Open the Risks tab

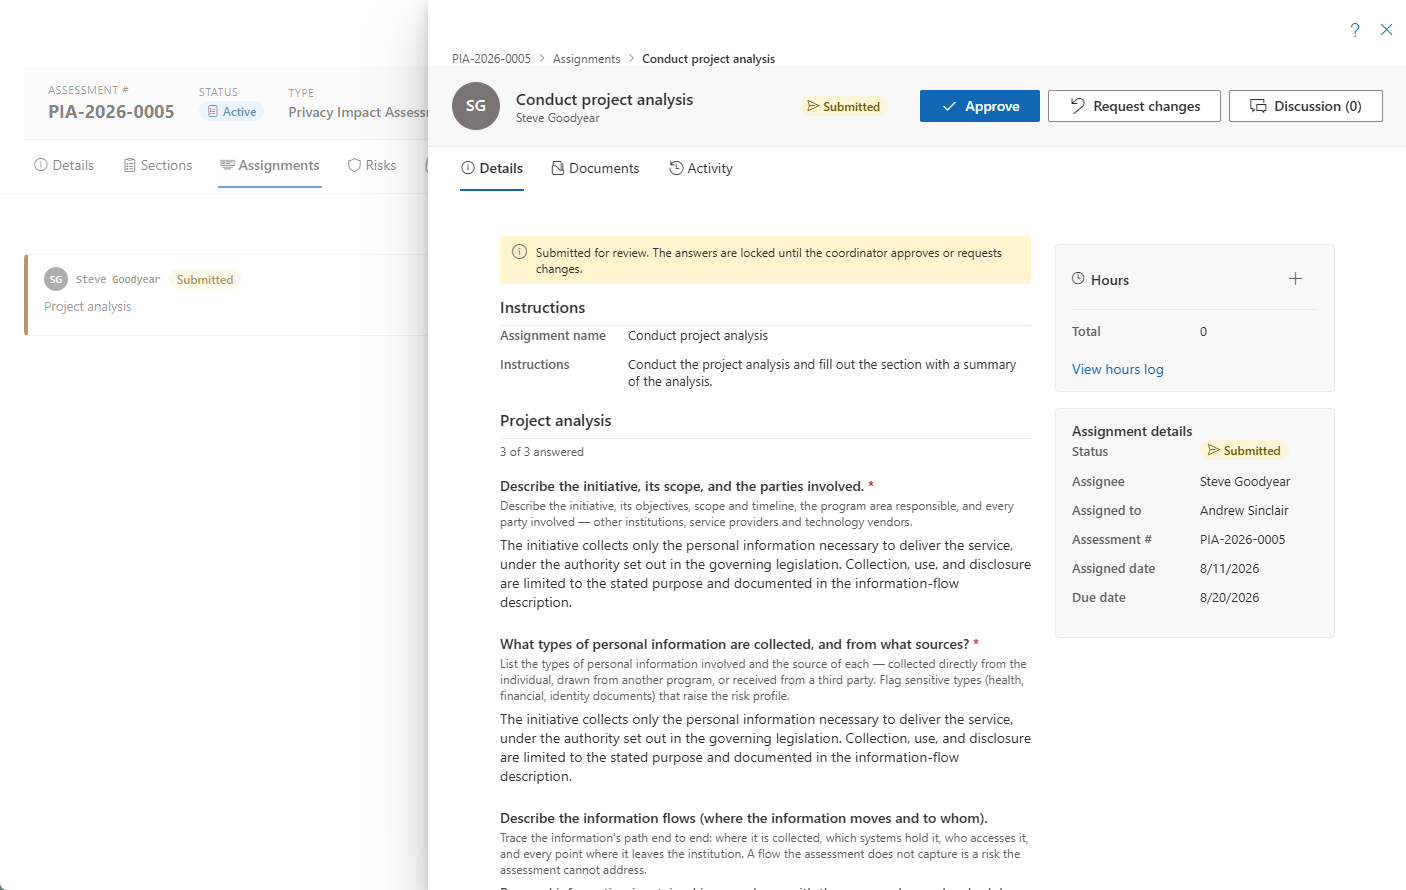[372, 165]
